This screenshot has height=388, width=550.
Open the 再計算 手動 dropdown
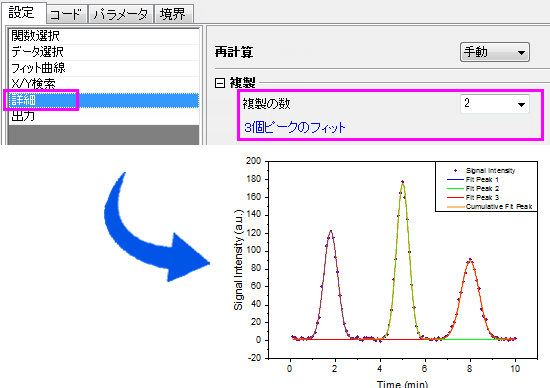point(495,52)
